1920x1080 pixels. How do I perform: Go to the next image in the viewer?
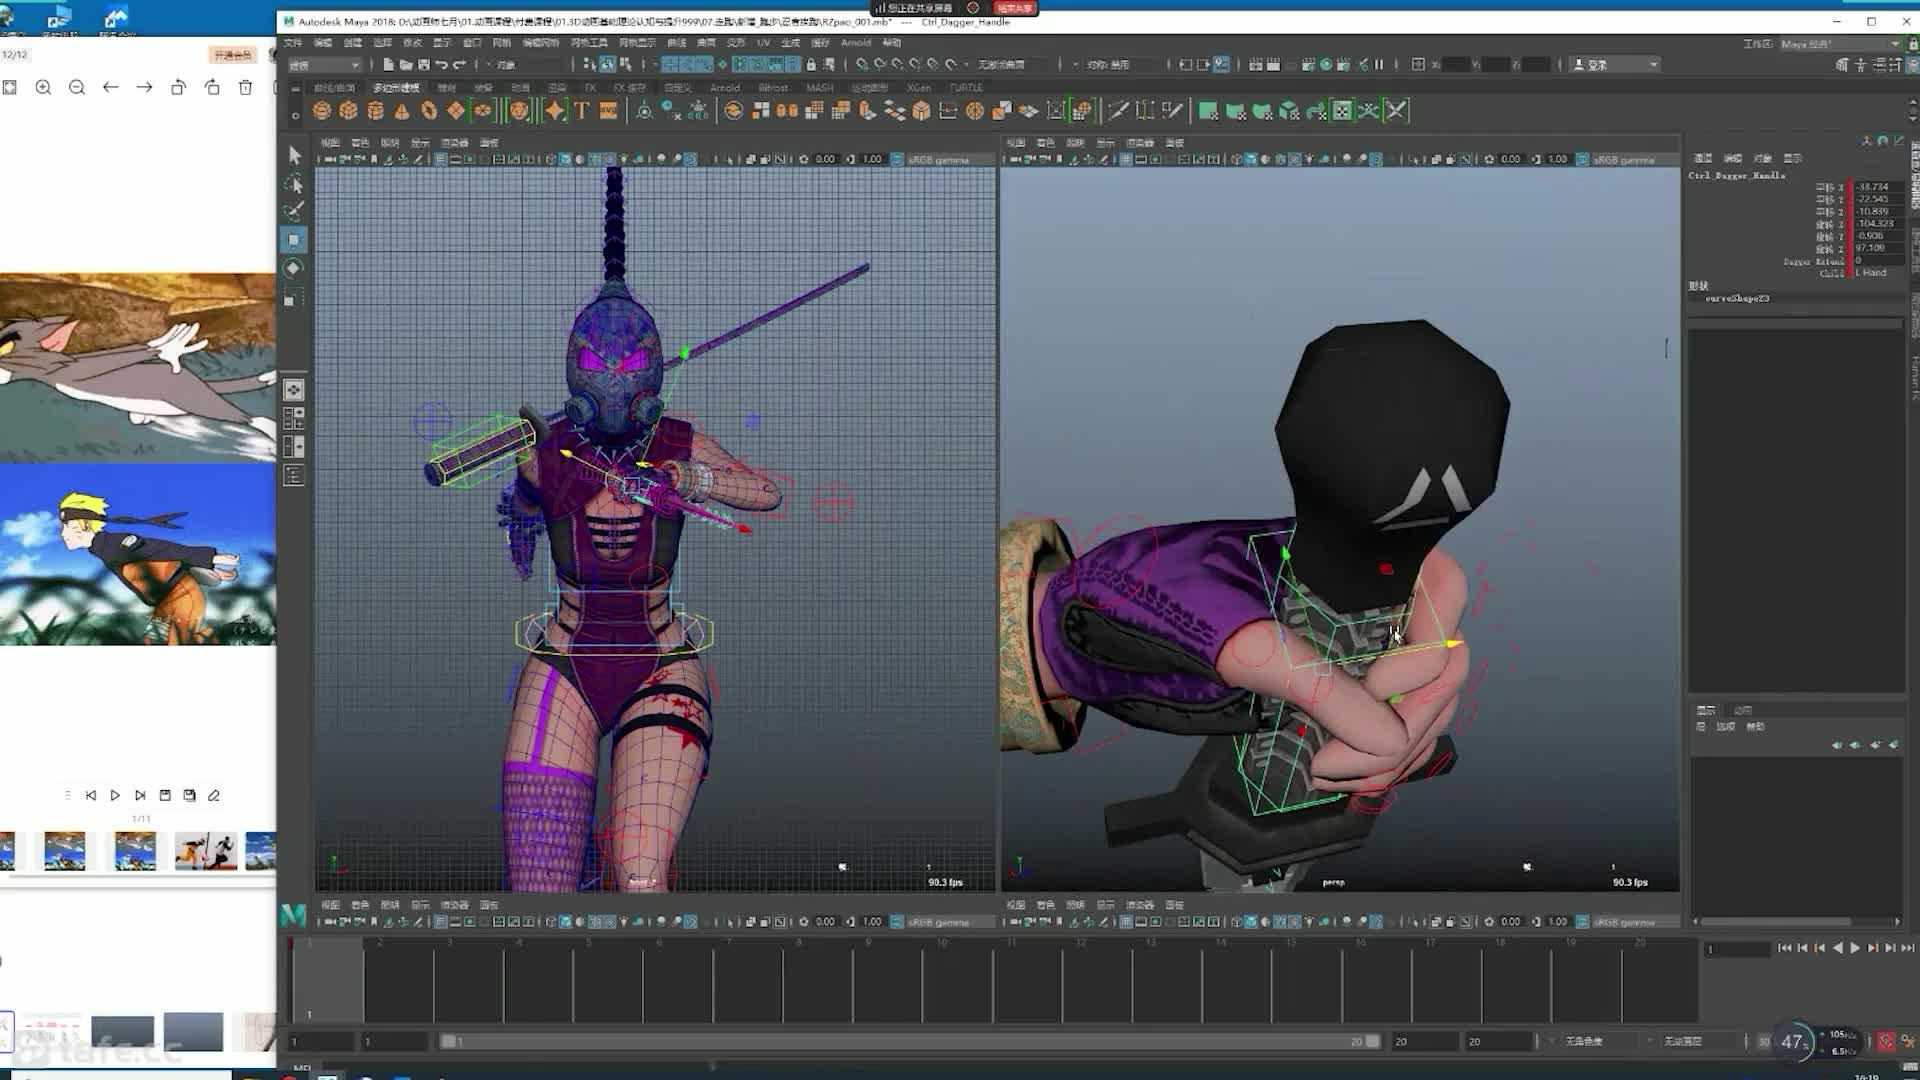[x=144, y=88]
